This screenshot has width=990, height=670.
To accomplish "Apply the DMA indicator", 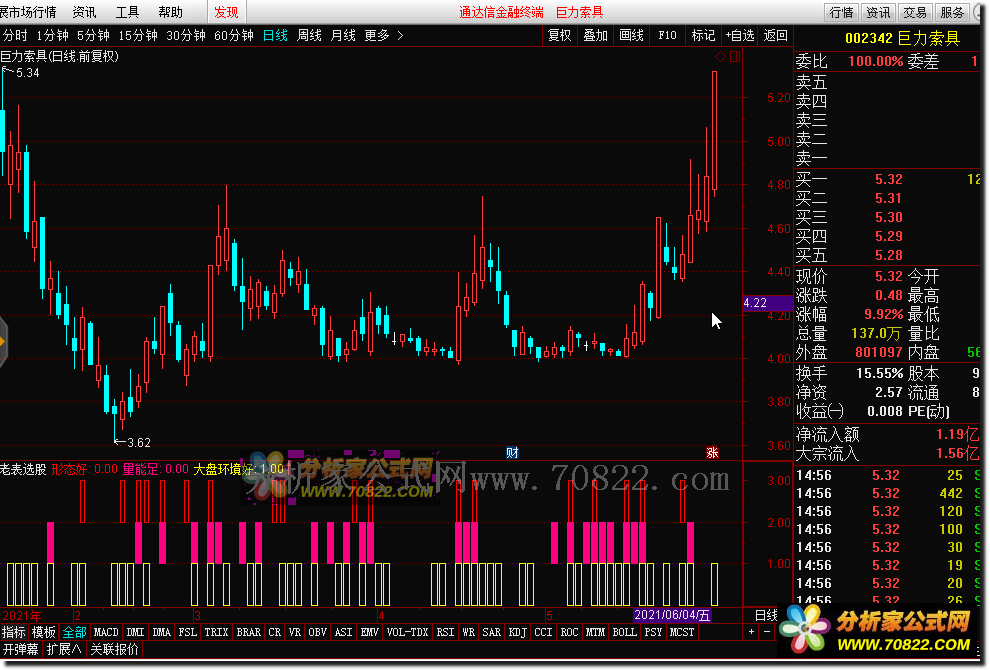I will tap(162, 632).
